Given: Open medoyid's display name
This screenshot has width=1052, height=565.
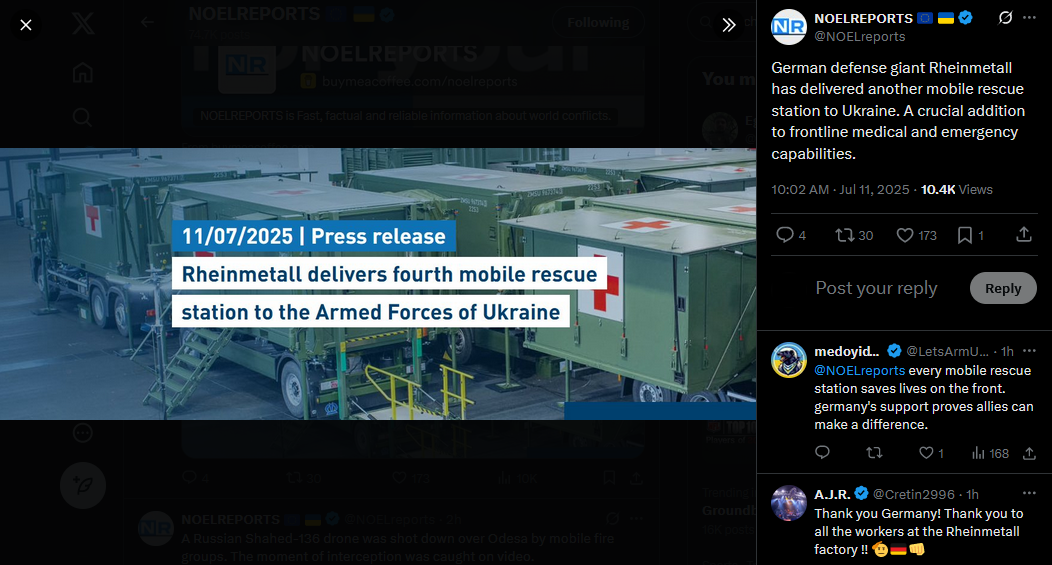Looking at the screenshot, I should (x=846, y=351).
